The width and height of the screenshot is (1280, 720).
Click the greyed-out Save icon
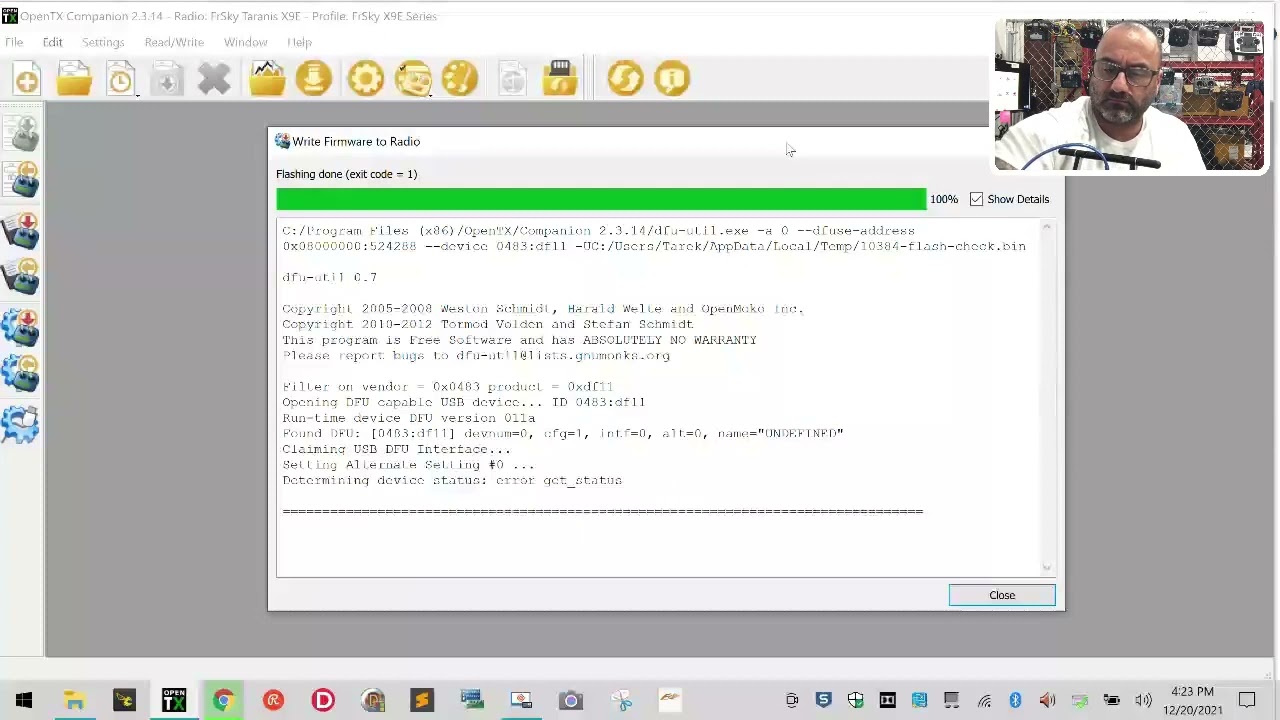pyautogui.click(x=167, y=79)
